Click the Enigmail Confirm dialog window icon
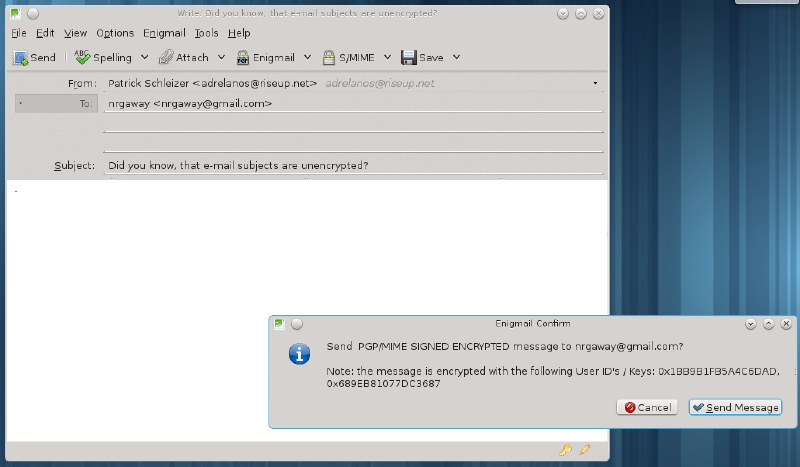Image resolution: width=800 pixels, height=467 pixels. click(279, 324)
